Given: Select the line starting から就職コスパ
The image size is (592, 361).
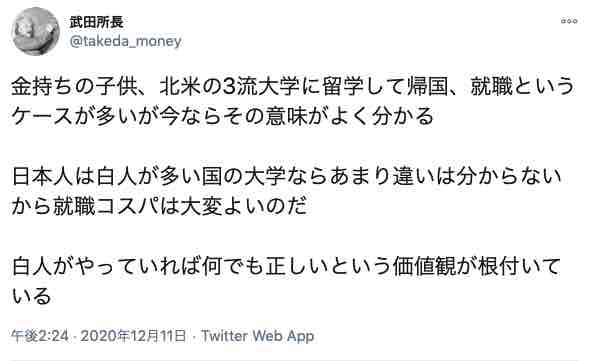Looking at the screenshot, I should (159, 207).
